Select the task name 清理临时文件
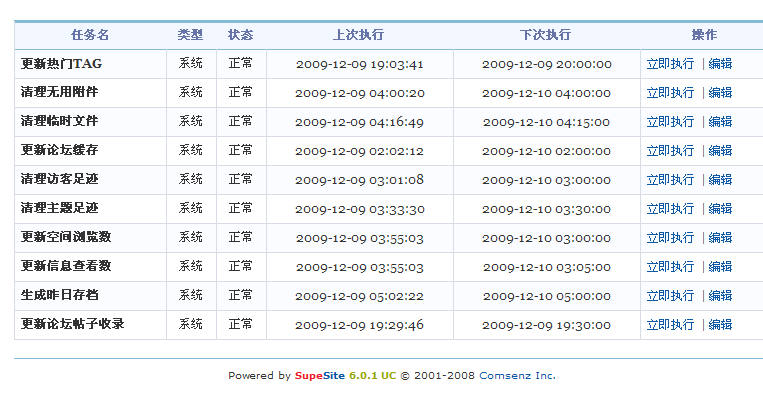Image resolution: width=763 pixels, height=396 pixels. click(x=59, y=121)
